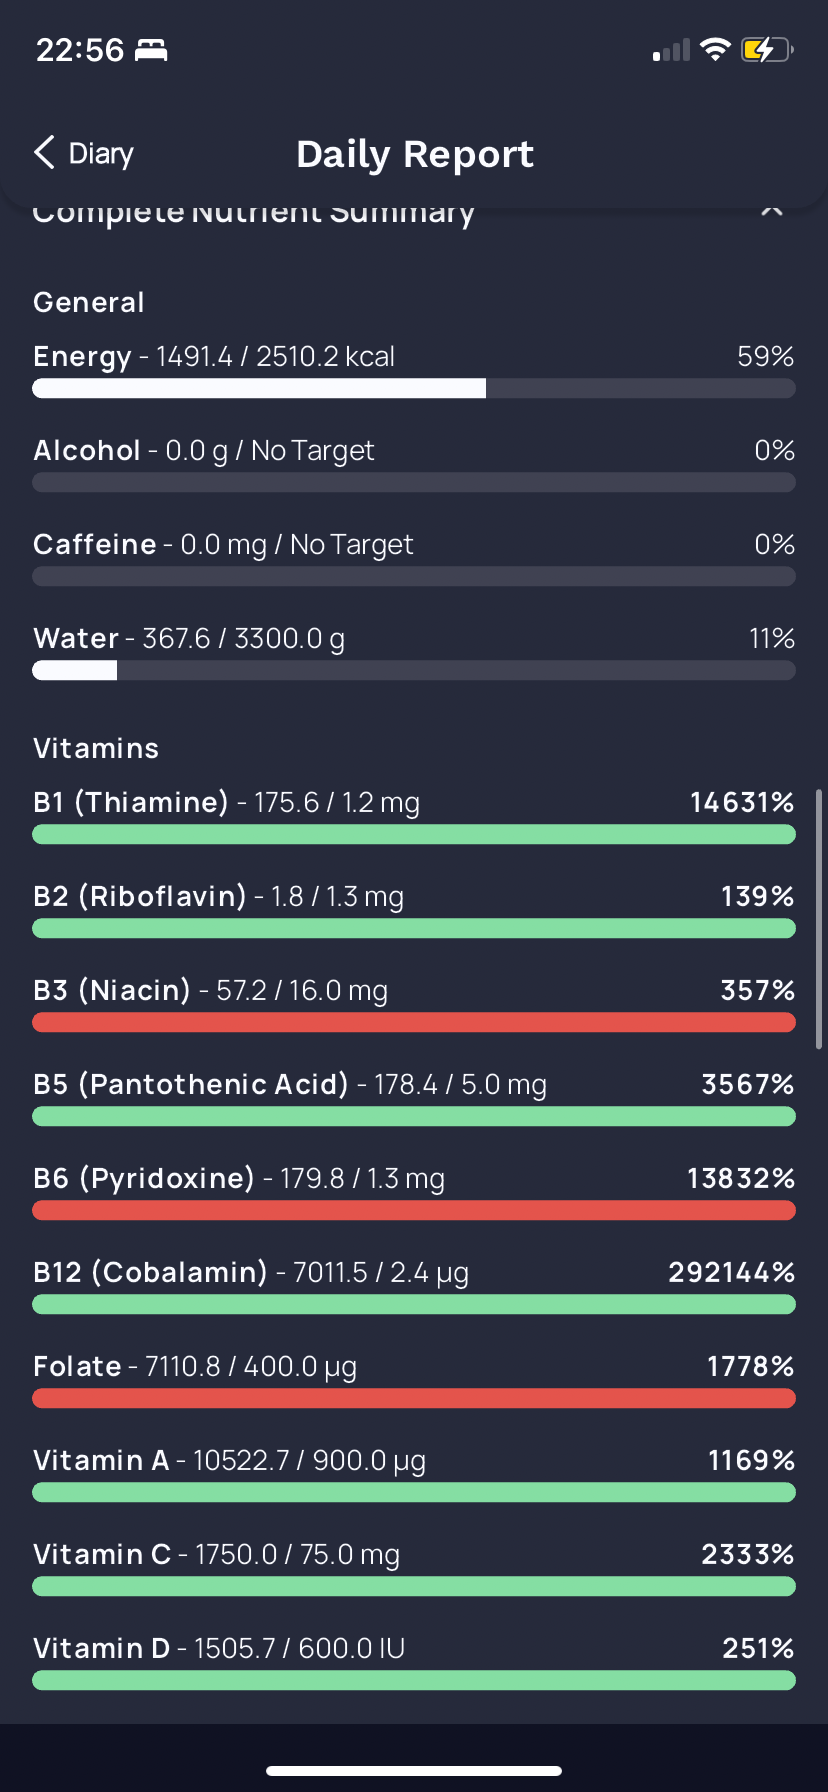Open the Vitamin C row

414,1569
